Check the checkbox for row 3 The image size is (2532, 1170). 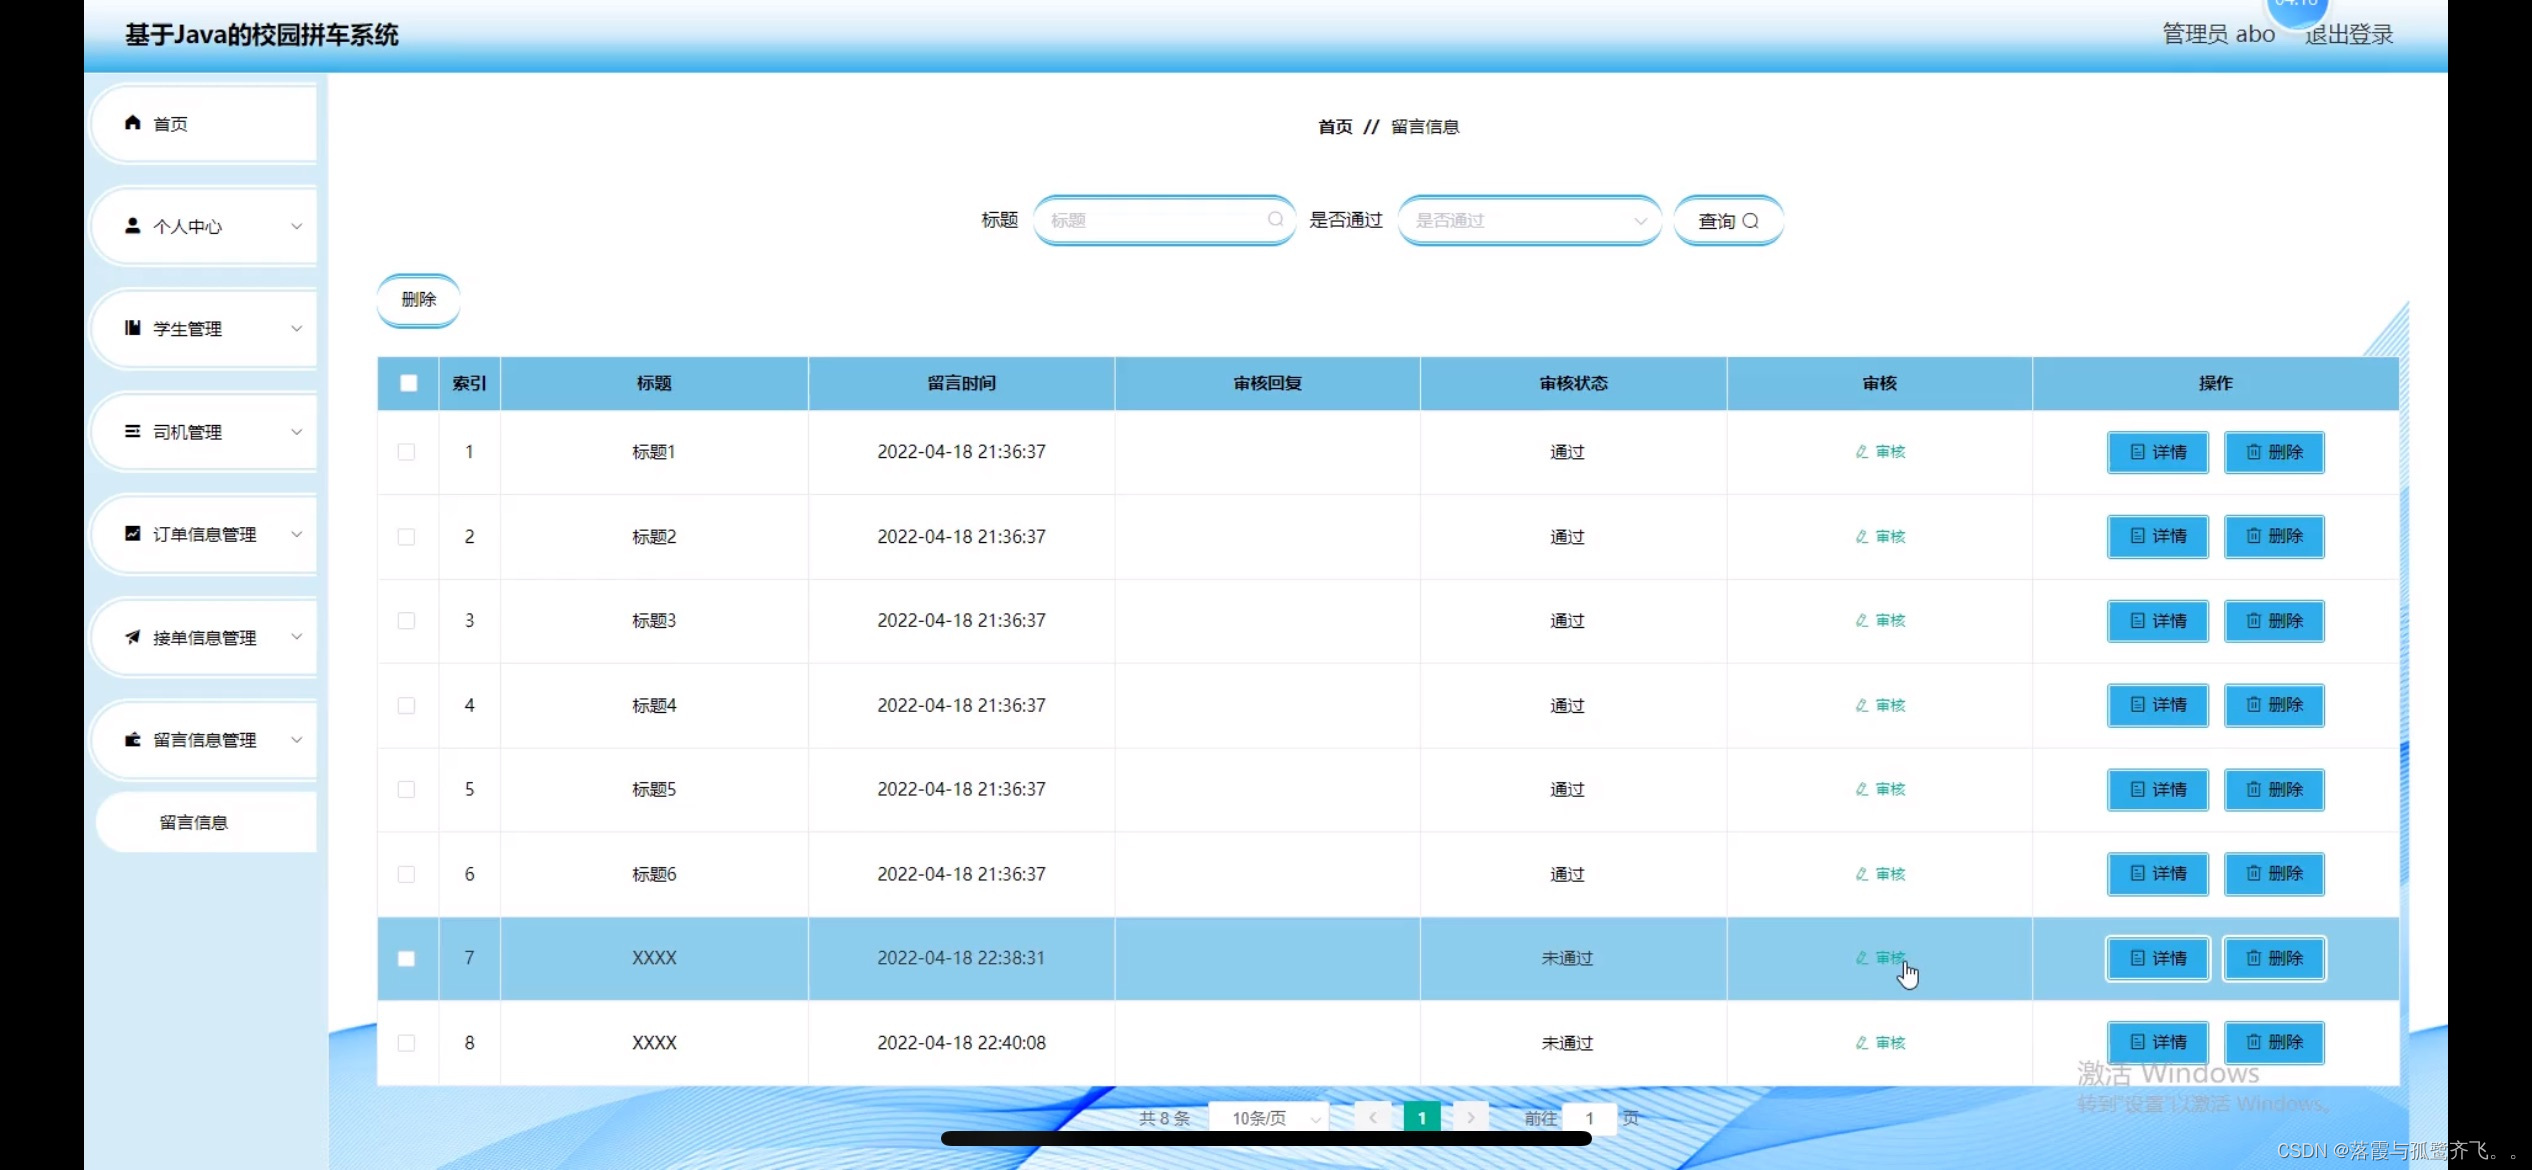[406, 621]
